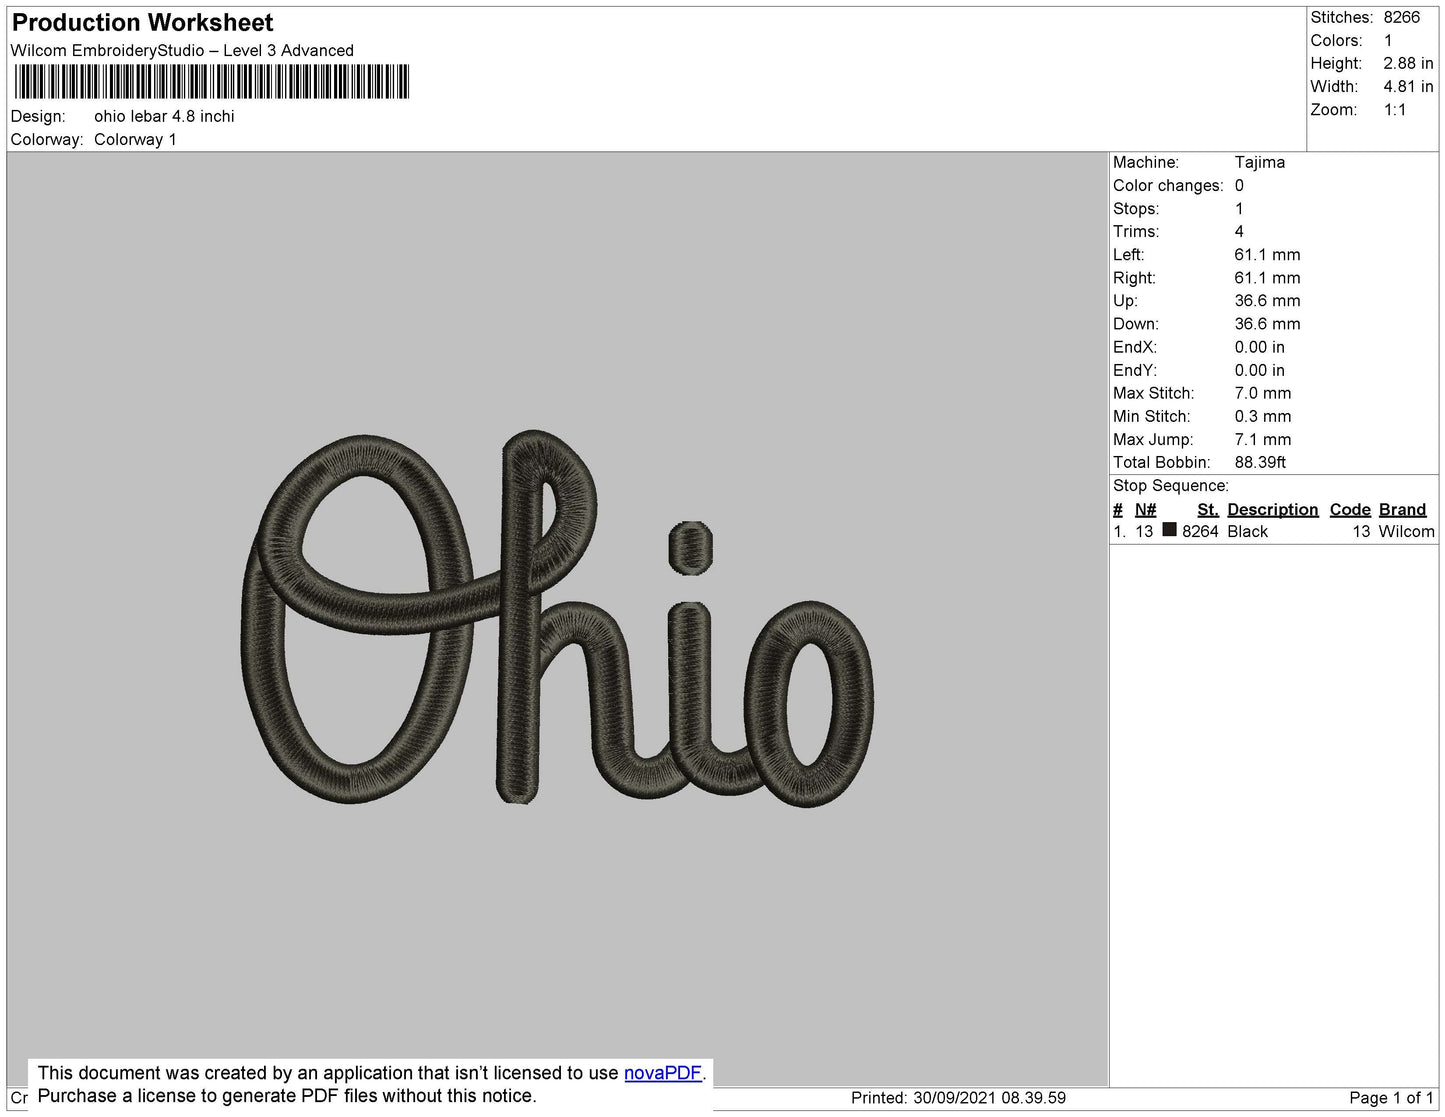Screen dimensions: 1445x1117
Task: Click the novaPDF hyperlink
Action: point(663,1073)
